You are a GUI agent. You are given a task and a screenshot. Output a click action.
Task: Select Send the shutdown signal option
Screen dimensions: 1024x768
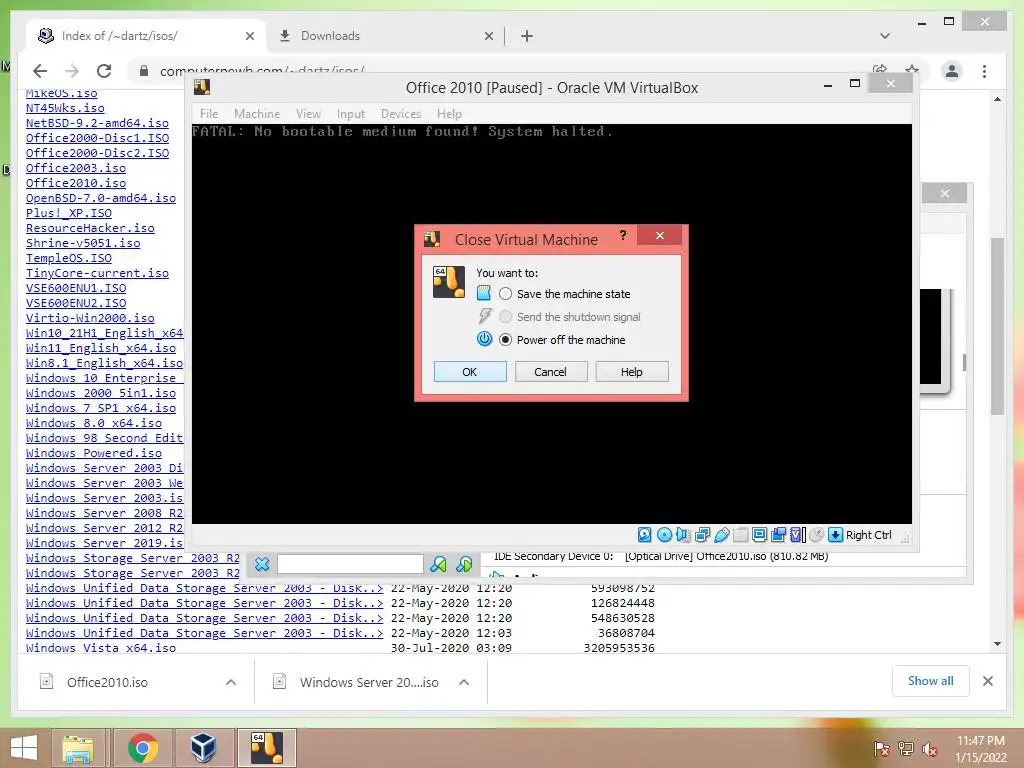pyautogui.click(x=505, y=317)
